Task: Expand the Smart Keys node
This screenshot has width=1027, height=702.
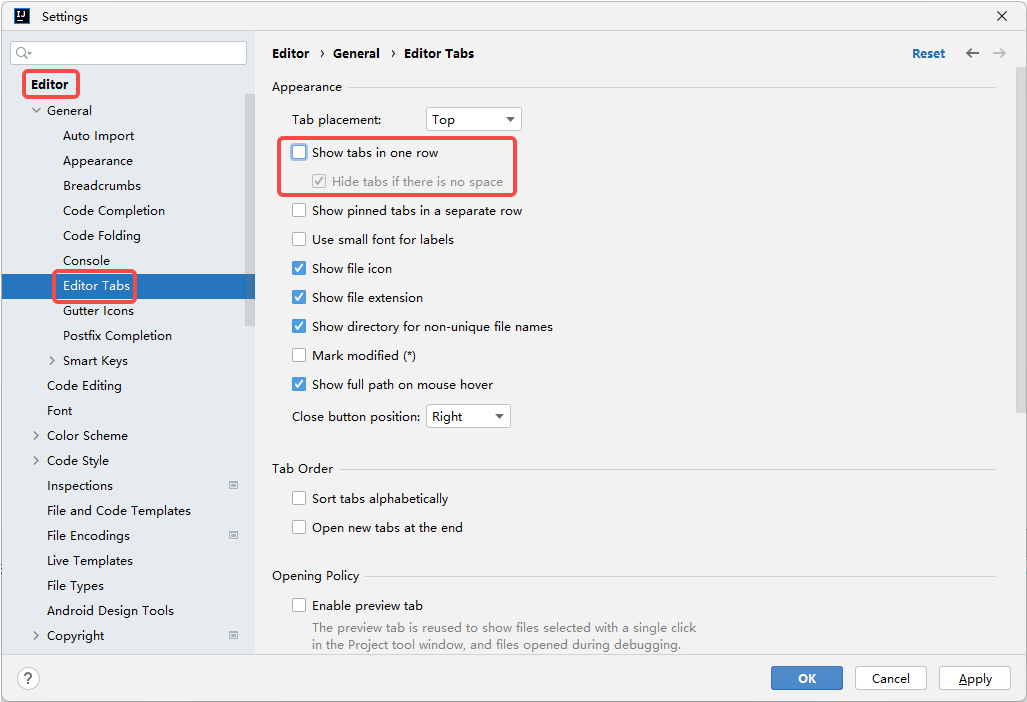Action: (52, 360)
